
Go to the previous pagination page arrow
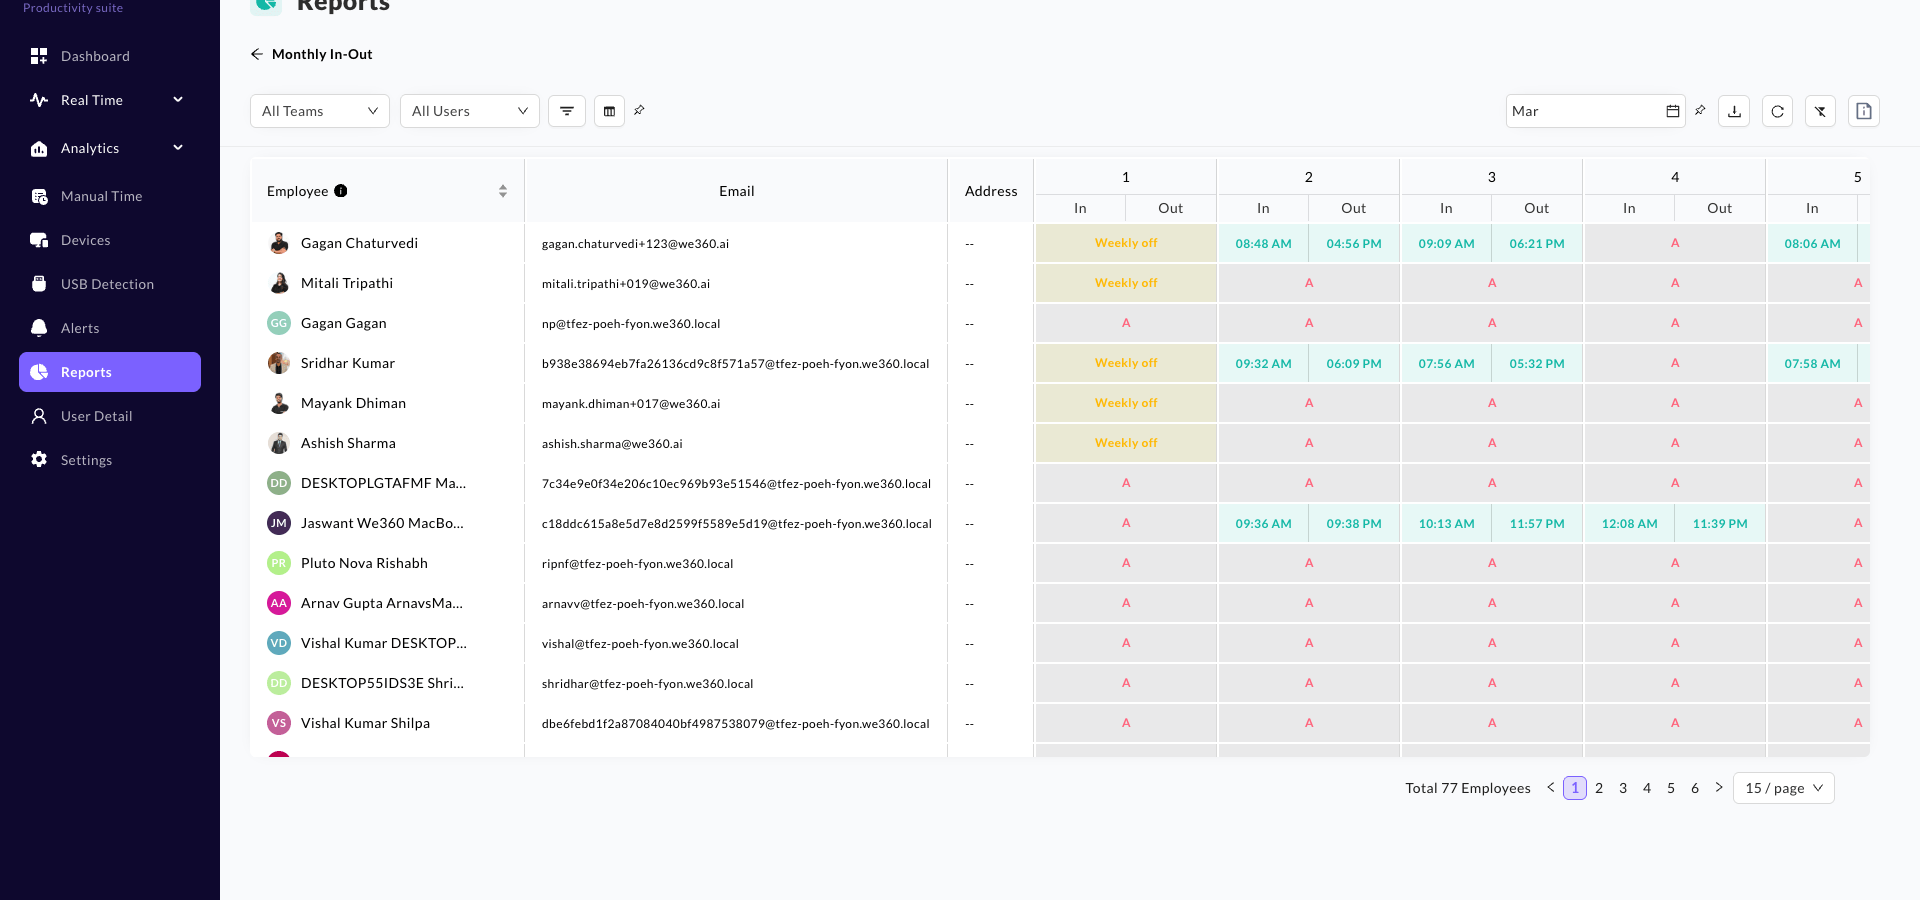[x=1551, y=787]
